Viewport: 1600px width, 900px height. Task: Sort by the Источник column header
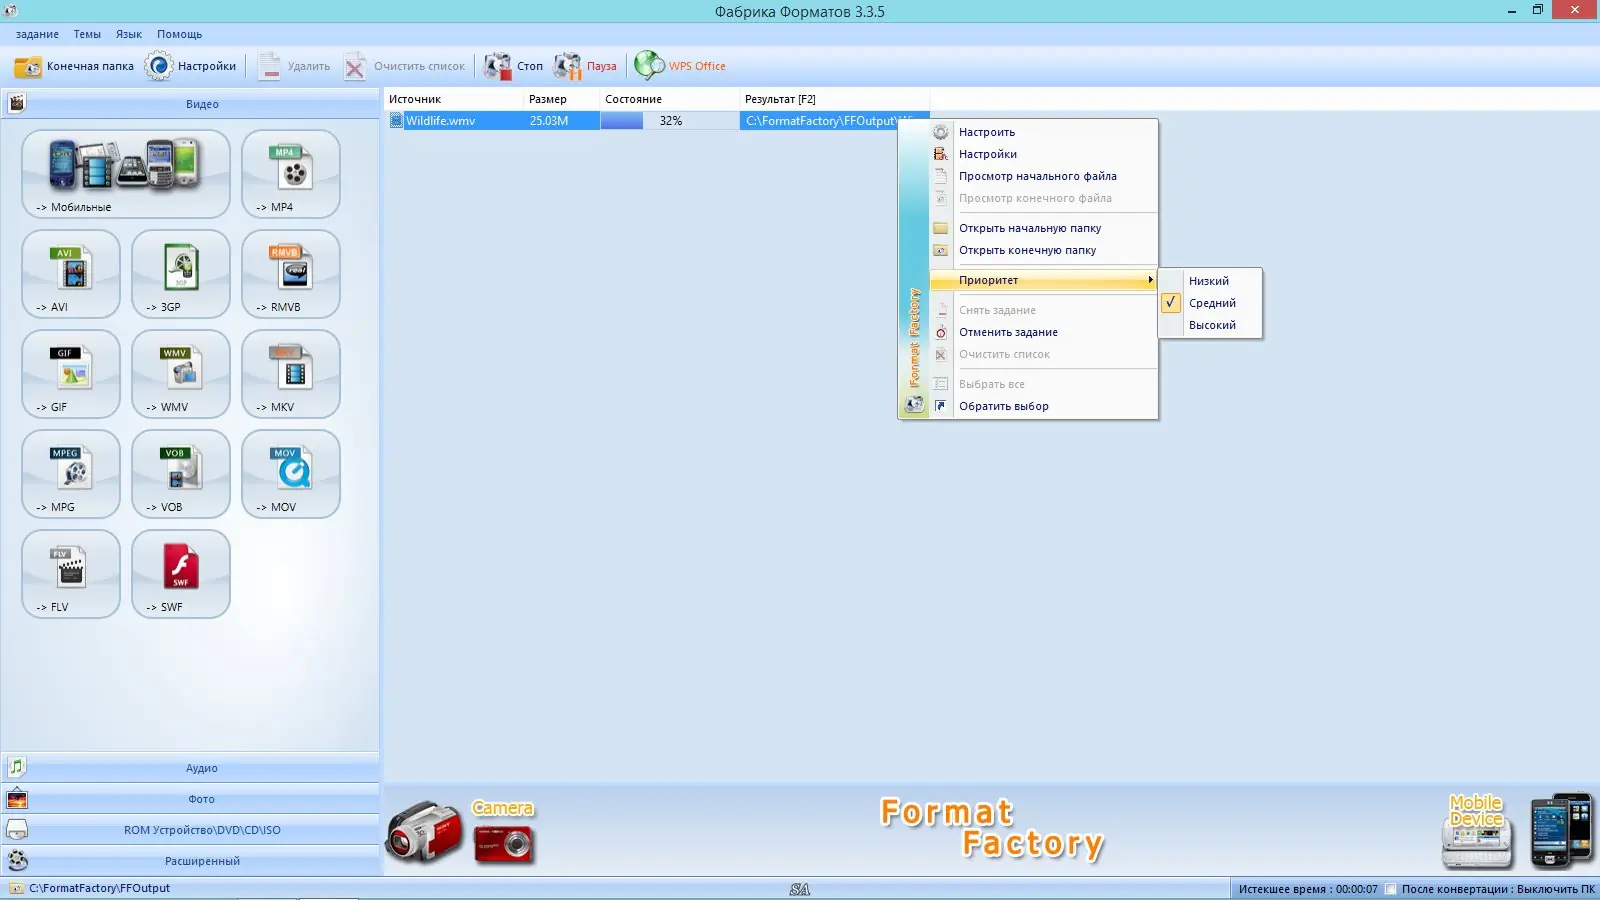pyautogui.click(x=454, y=99)
